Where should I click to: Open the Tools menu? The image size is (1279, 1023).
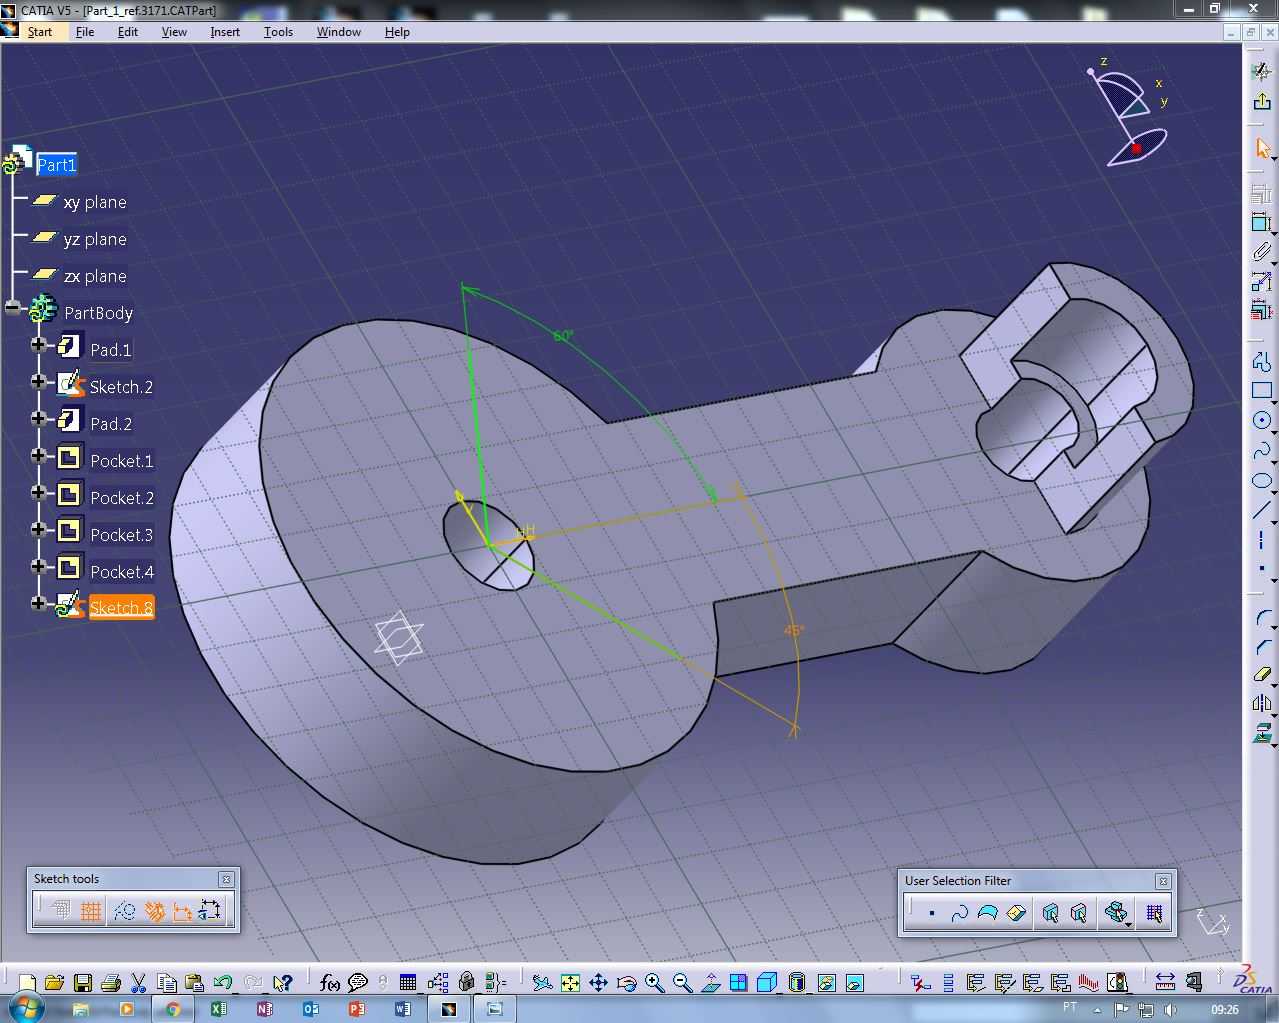click(278, 32)
